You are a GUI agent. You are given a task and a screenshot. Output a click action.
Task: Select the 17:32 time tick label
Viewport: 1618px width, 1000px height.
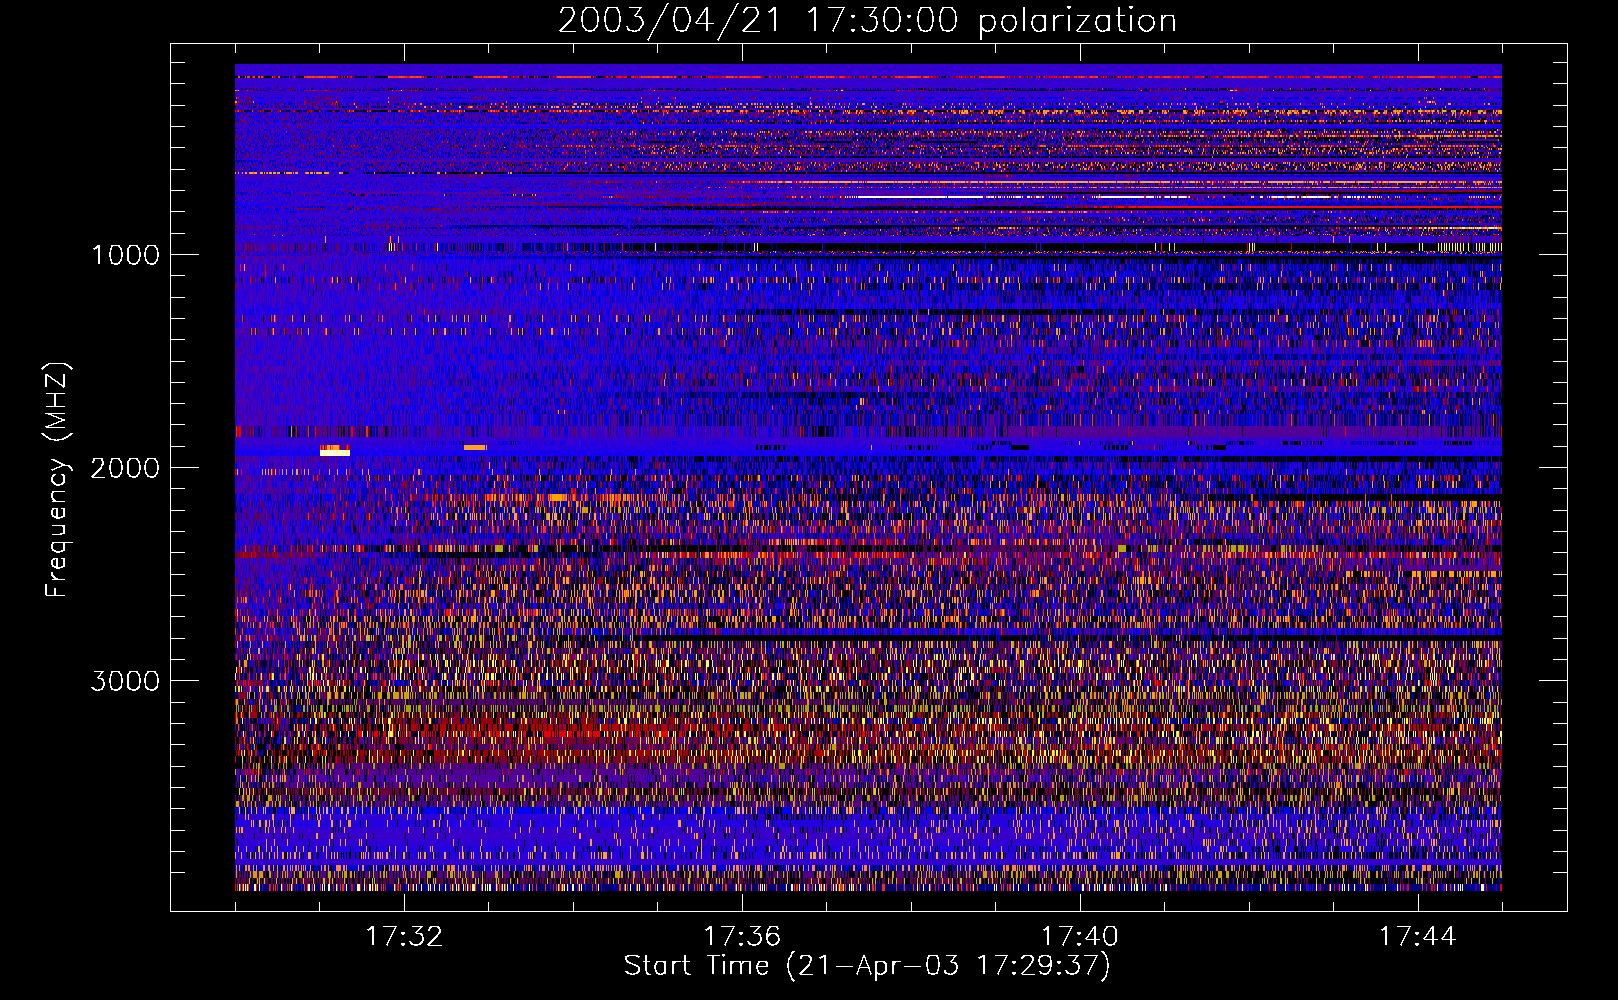click(404, 937)
